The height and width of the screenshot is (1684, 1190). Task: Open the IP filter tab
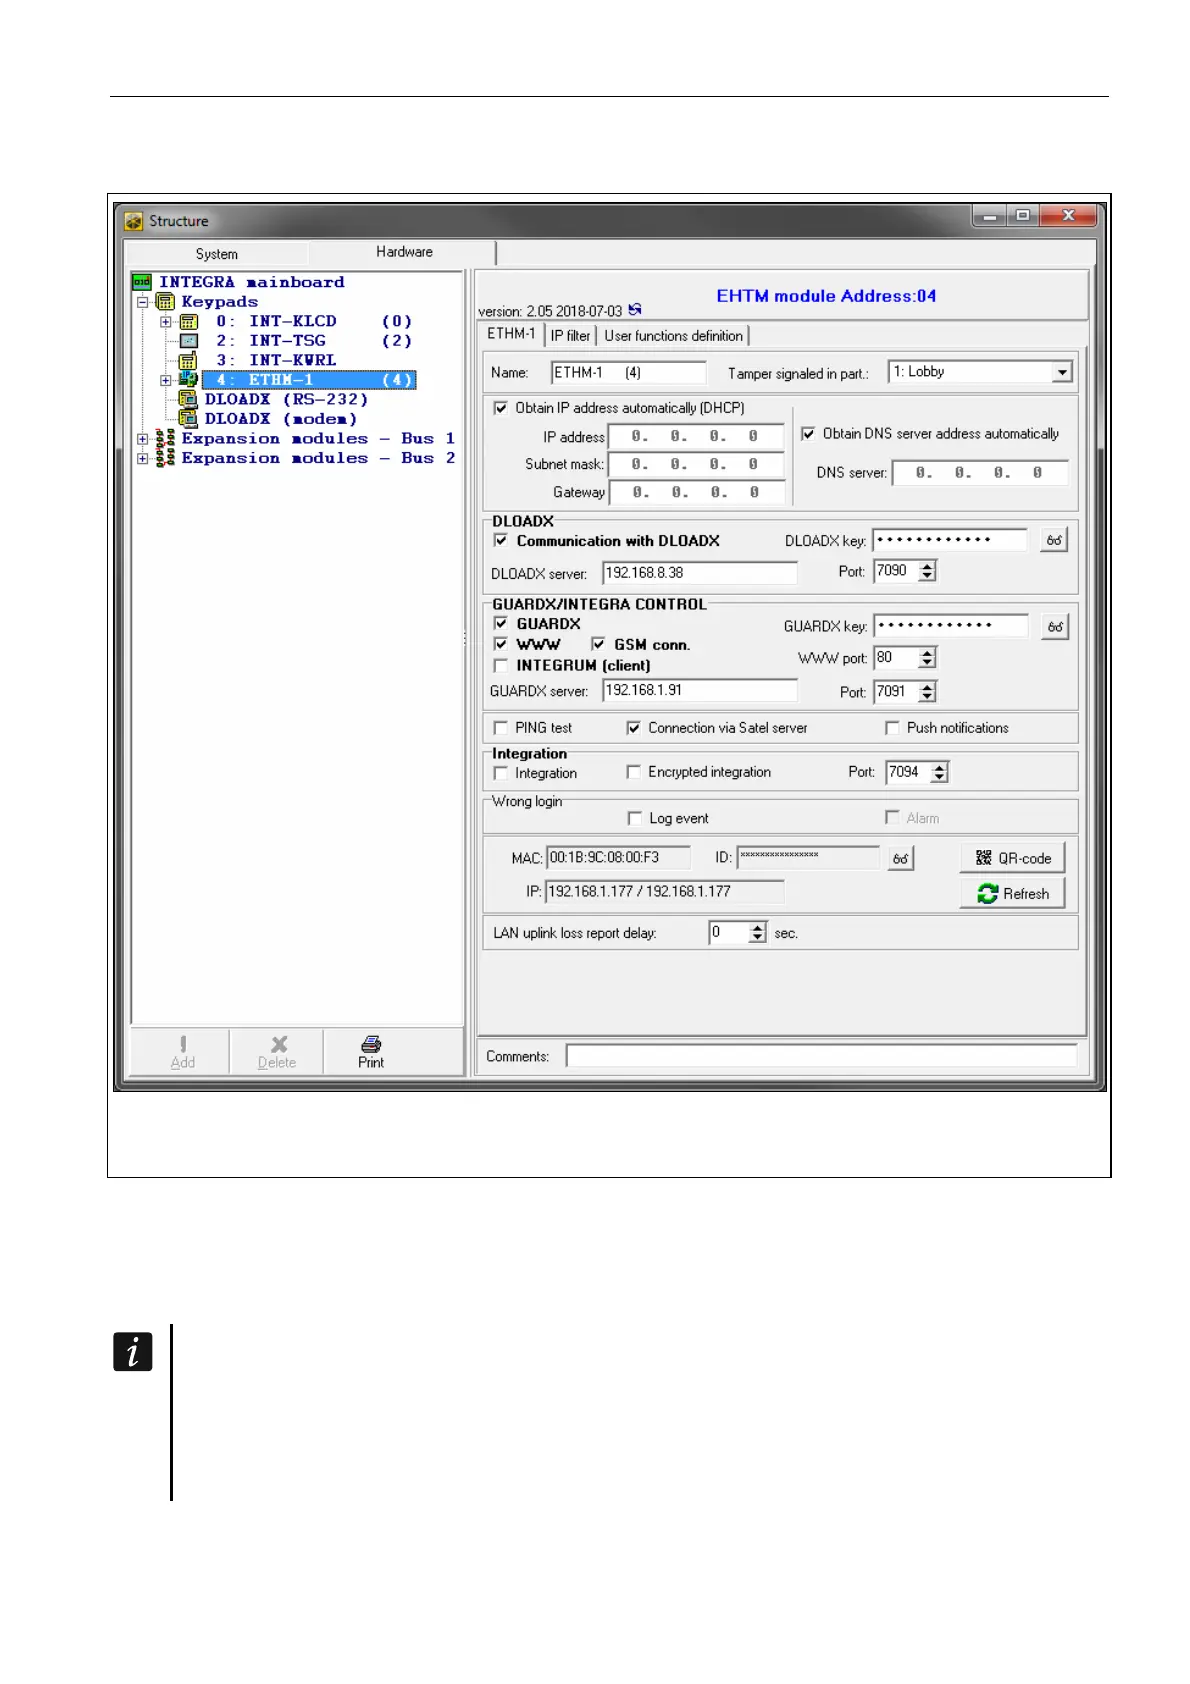point(570,336)
